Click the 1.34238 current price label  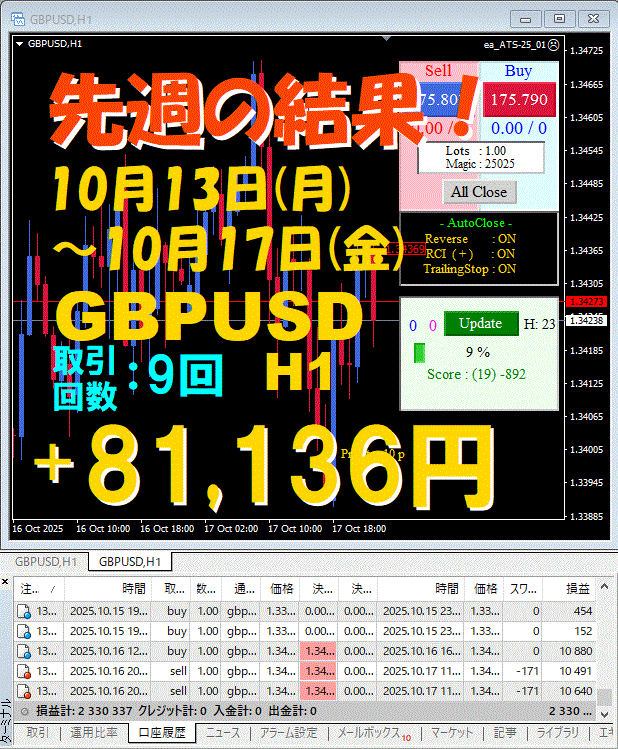coord(586,320)
